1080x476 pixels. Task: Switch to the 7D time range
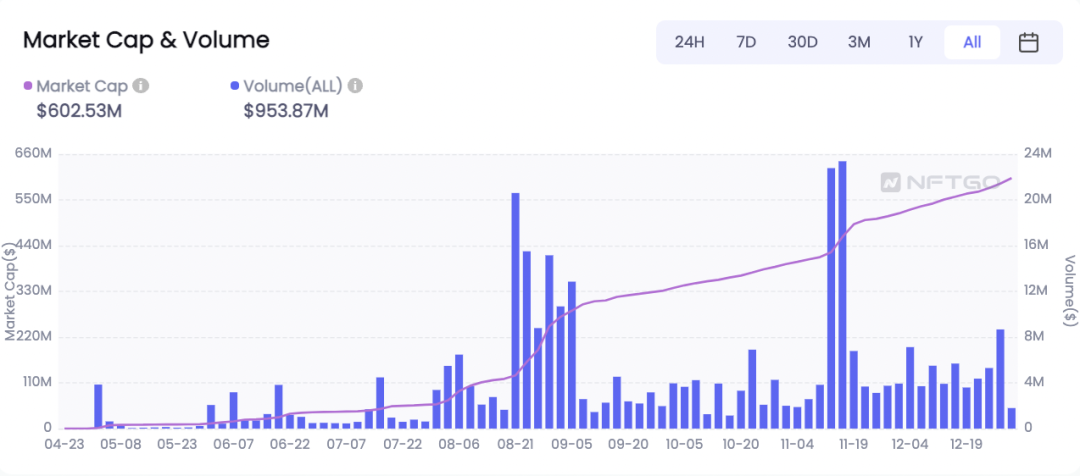746,42
